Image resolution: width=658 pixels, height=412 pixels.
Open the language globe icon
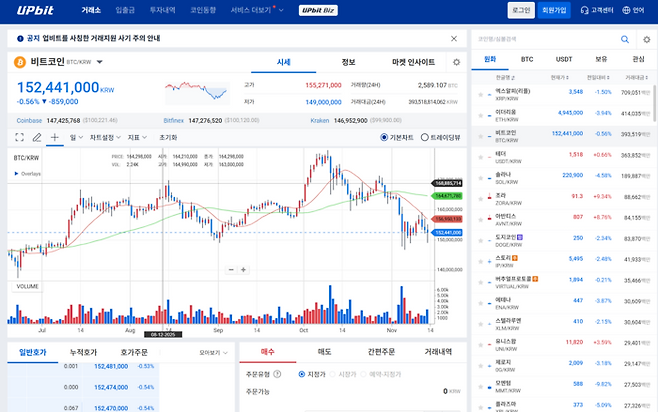pos(626,10)
